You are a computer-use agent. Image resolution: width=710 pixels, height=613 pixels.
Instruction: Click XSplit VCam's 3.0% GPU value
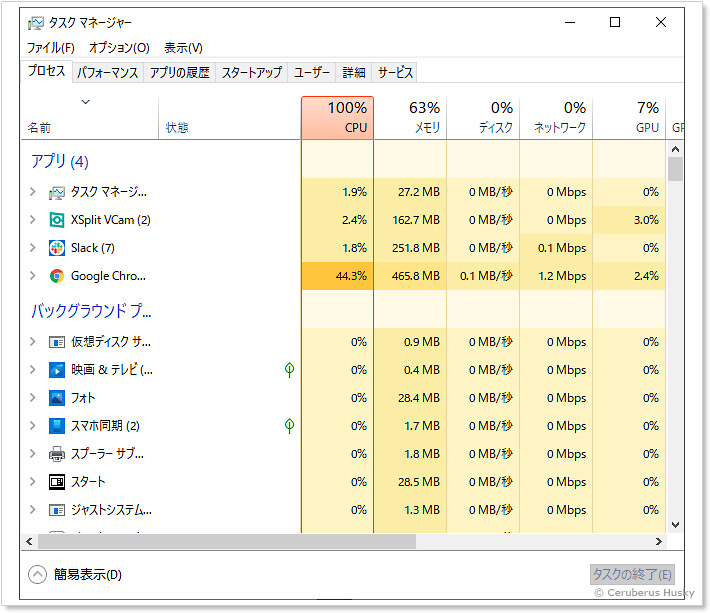pyautogui.click(x=646, y=220)
